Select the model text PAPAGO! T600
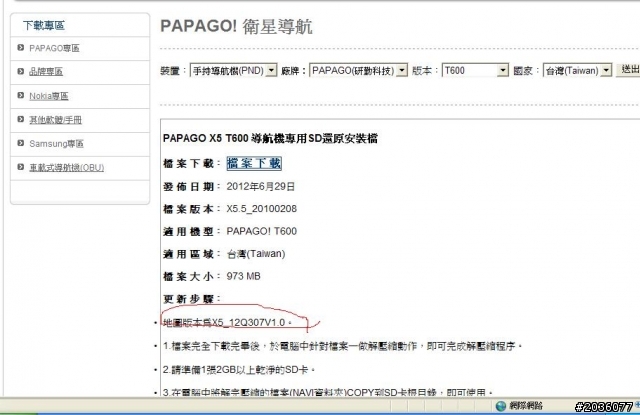 pos(262,231)
